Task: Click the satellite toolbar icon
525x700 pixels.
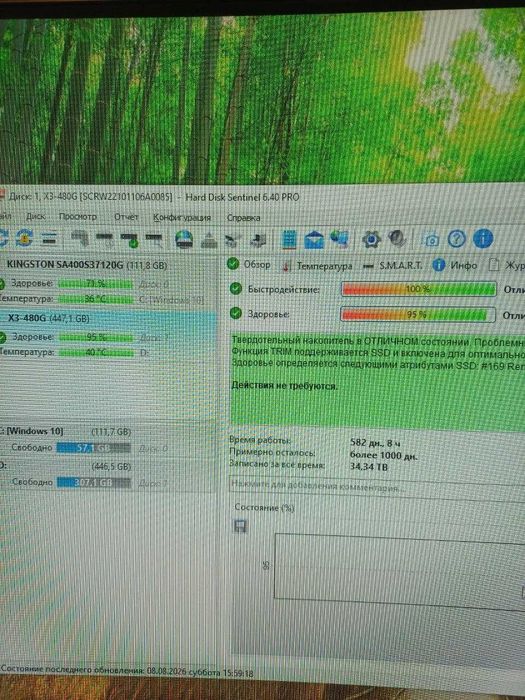Action: click(233, 240)
